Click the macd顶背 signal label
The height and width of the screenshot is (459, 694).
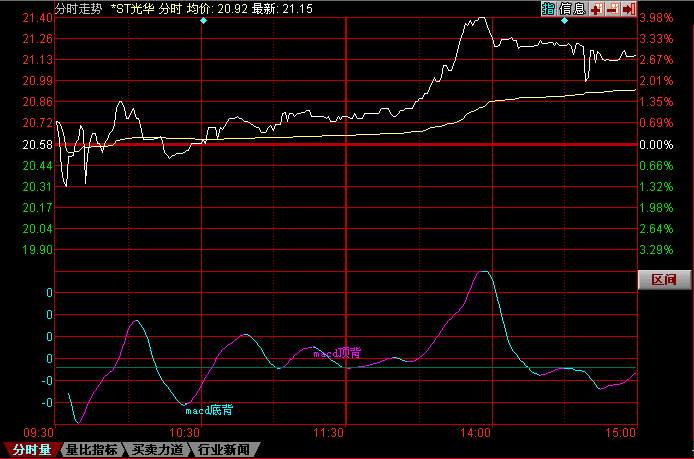(337, 353)
